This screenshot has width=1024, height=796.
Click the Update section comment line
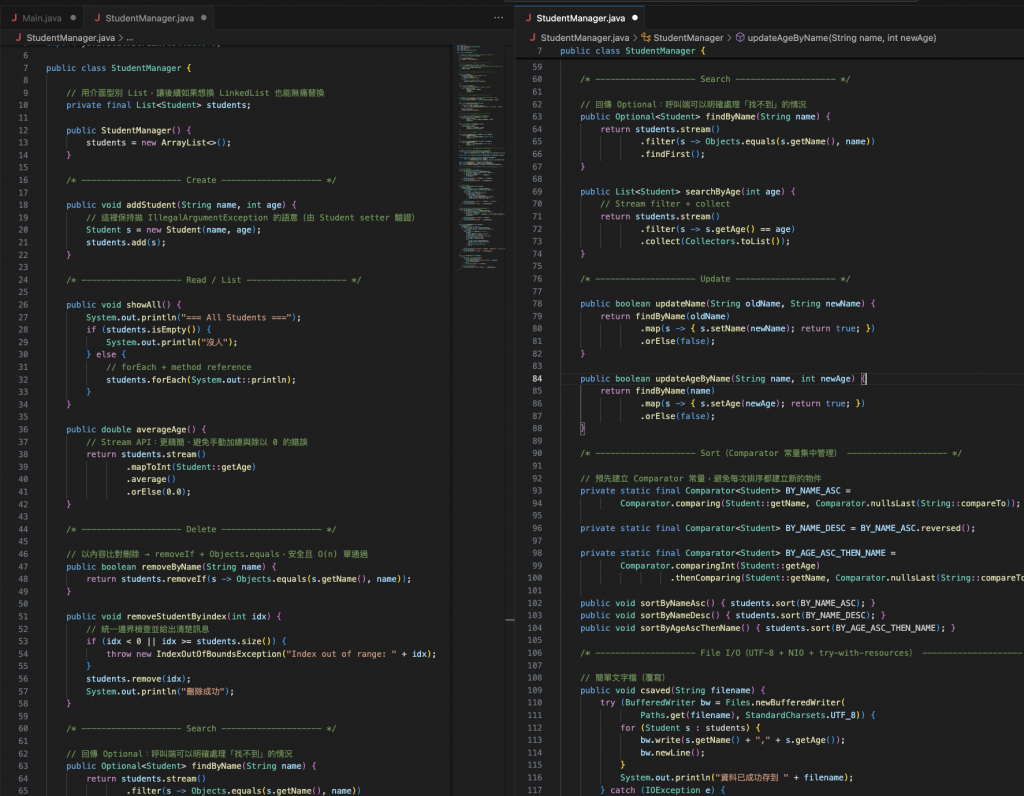coord(715,279)
